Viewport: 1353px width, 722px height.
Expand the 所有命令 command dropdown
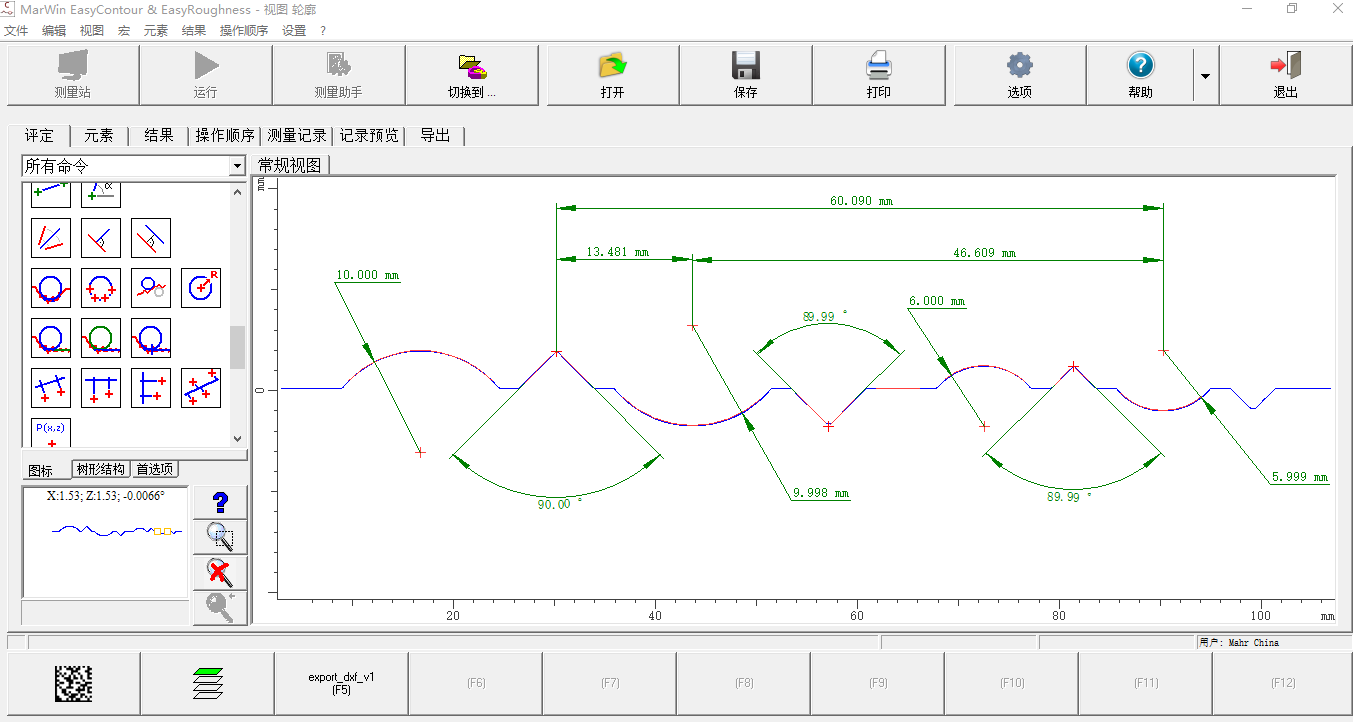tap(237, 166)
